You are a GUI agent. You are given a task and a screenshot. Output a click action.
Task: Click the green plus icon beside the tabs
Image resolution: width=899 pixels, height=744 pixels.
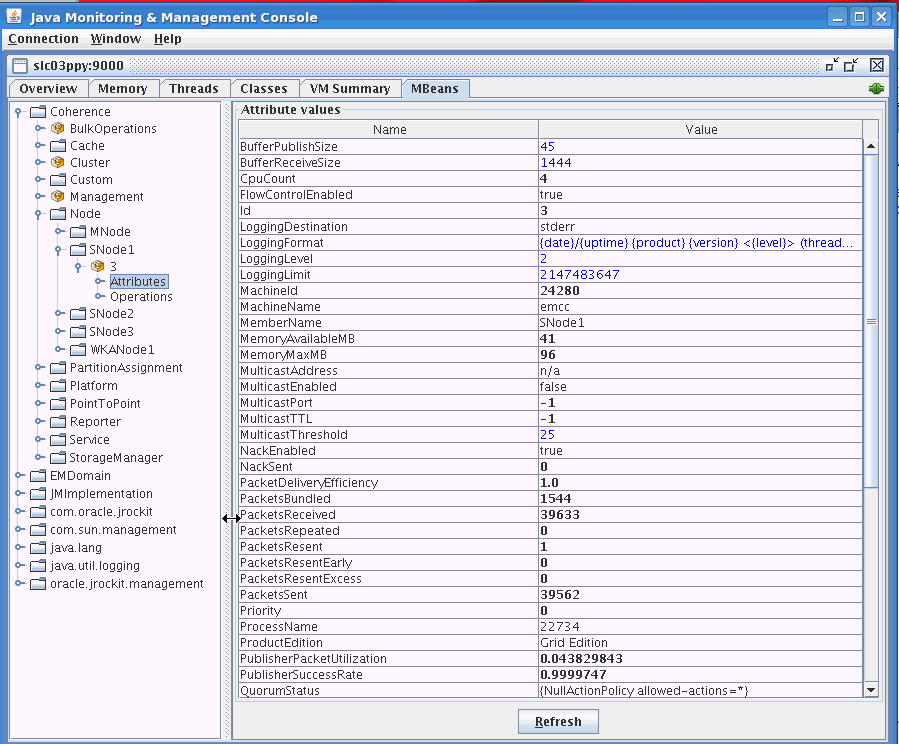coord(876,88)
